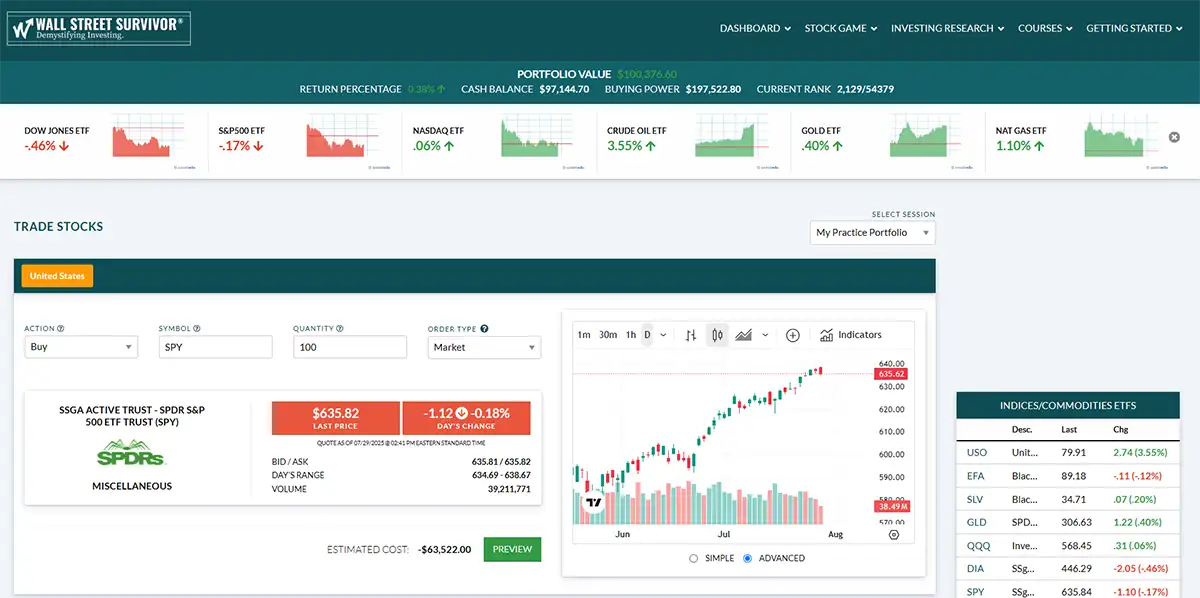Click the TradingView logo on the chart
This screenshot has height=598, width=1200.
click(x=594, y=503)
